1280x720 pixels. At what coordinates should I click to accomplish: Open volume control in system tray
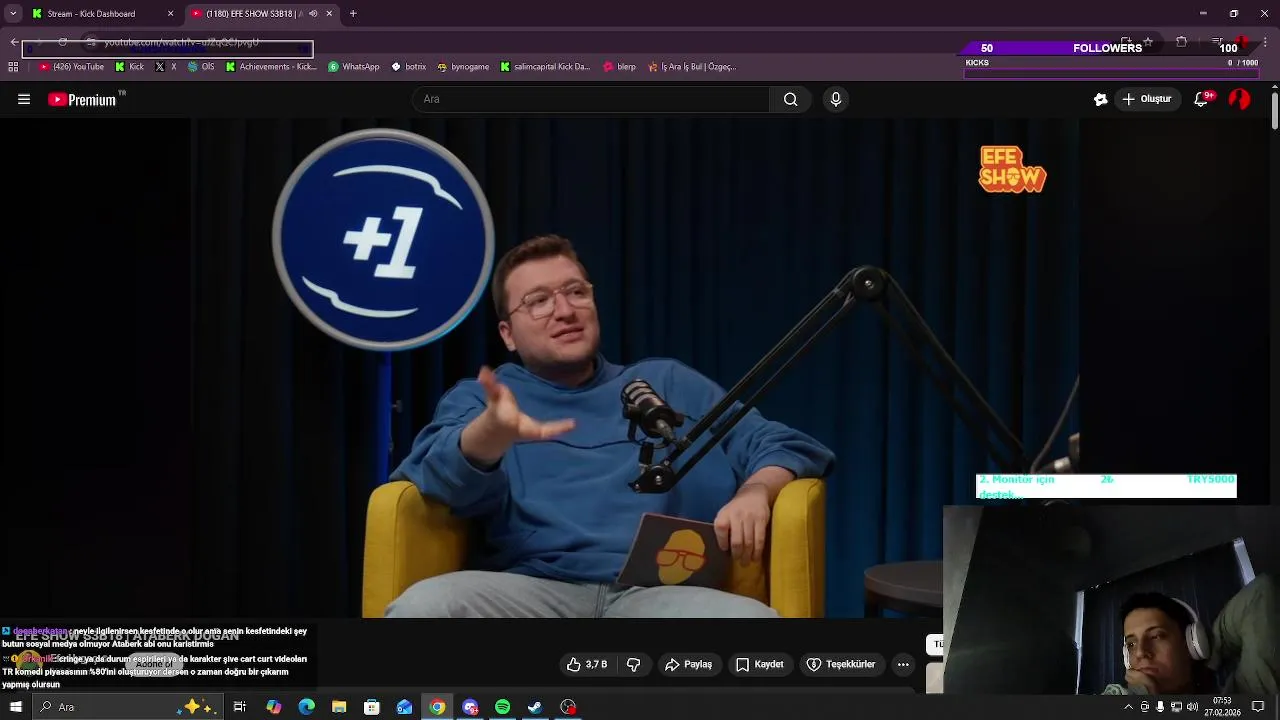click(1192, 707)
